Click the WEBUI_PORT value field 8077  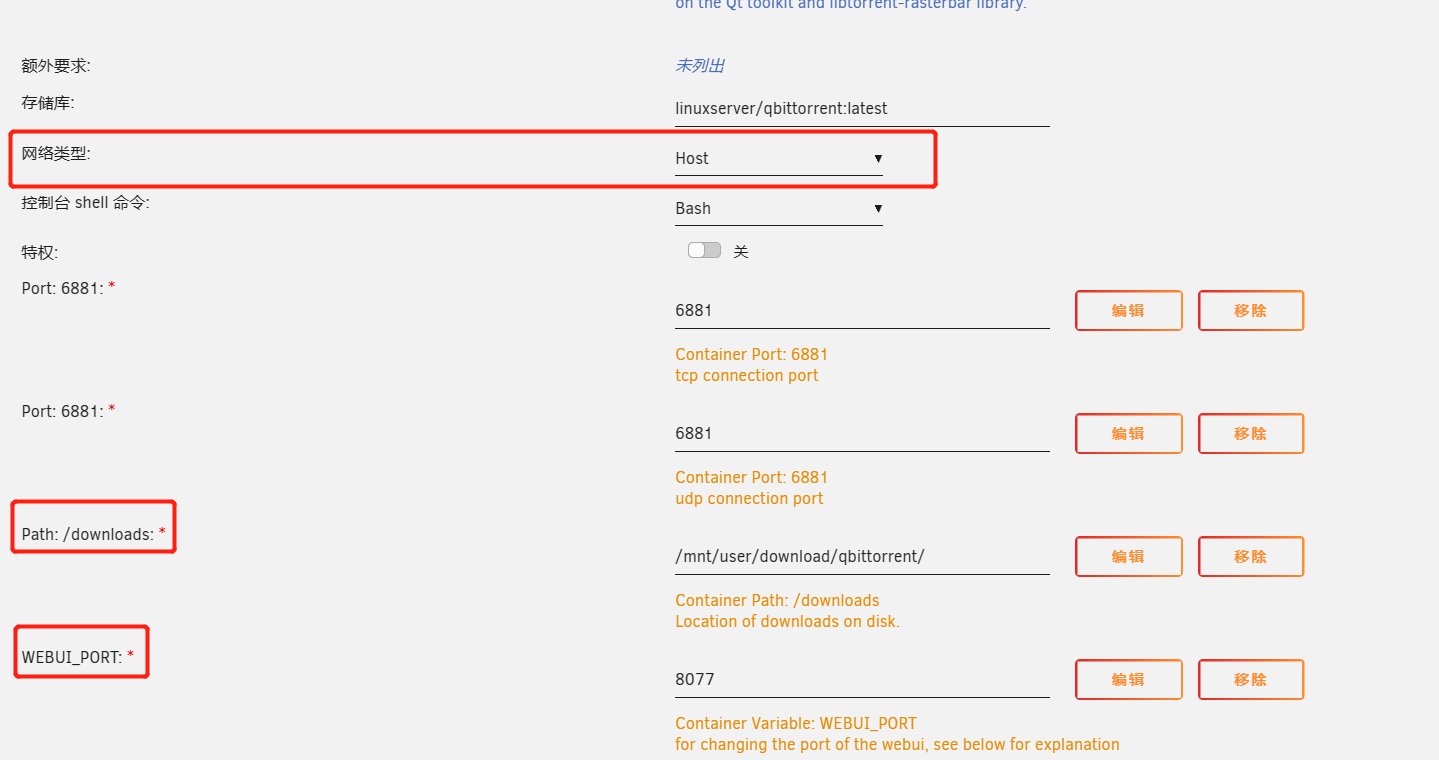point(861,679)
